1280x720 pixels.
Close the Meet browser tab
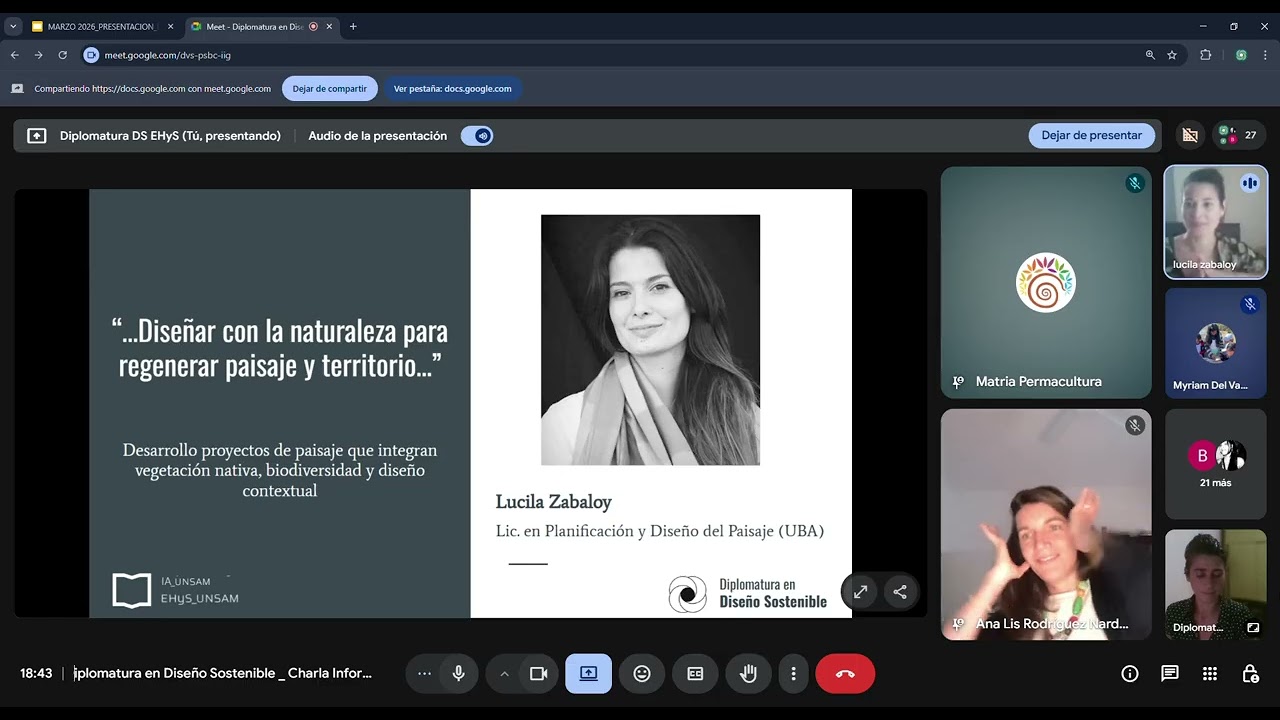coord(329,27)
